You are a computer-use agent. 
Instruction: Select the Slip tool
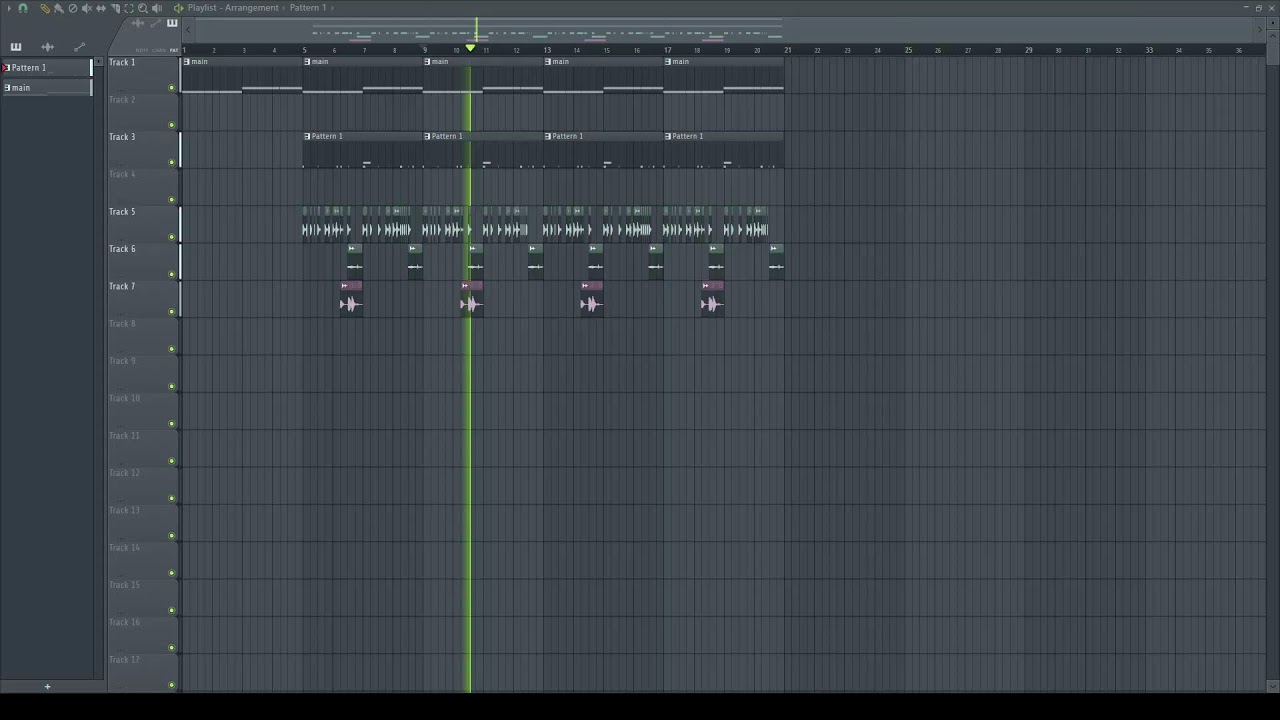(101, 8)
